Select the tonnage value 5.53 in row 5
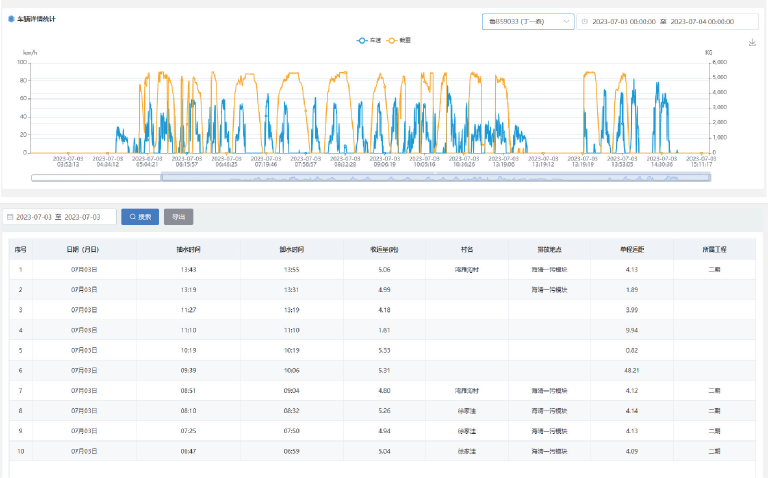 (x=384, y=350)
